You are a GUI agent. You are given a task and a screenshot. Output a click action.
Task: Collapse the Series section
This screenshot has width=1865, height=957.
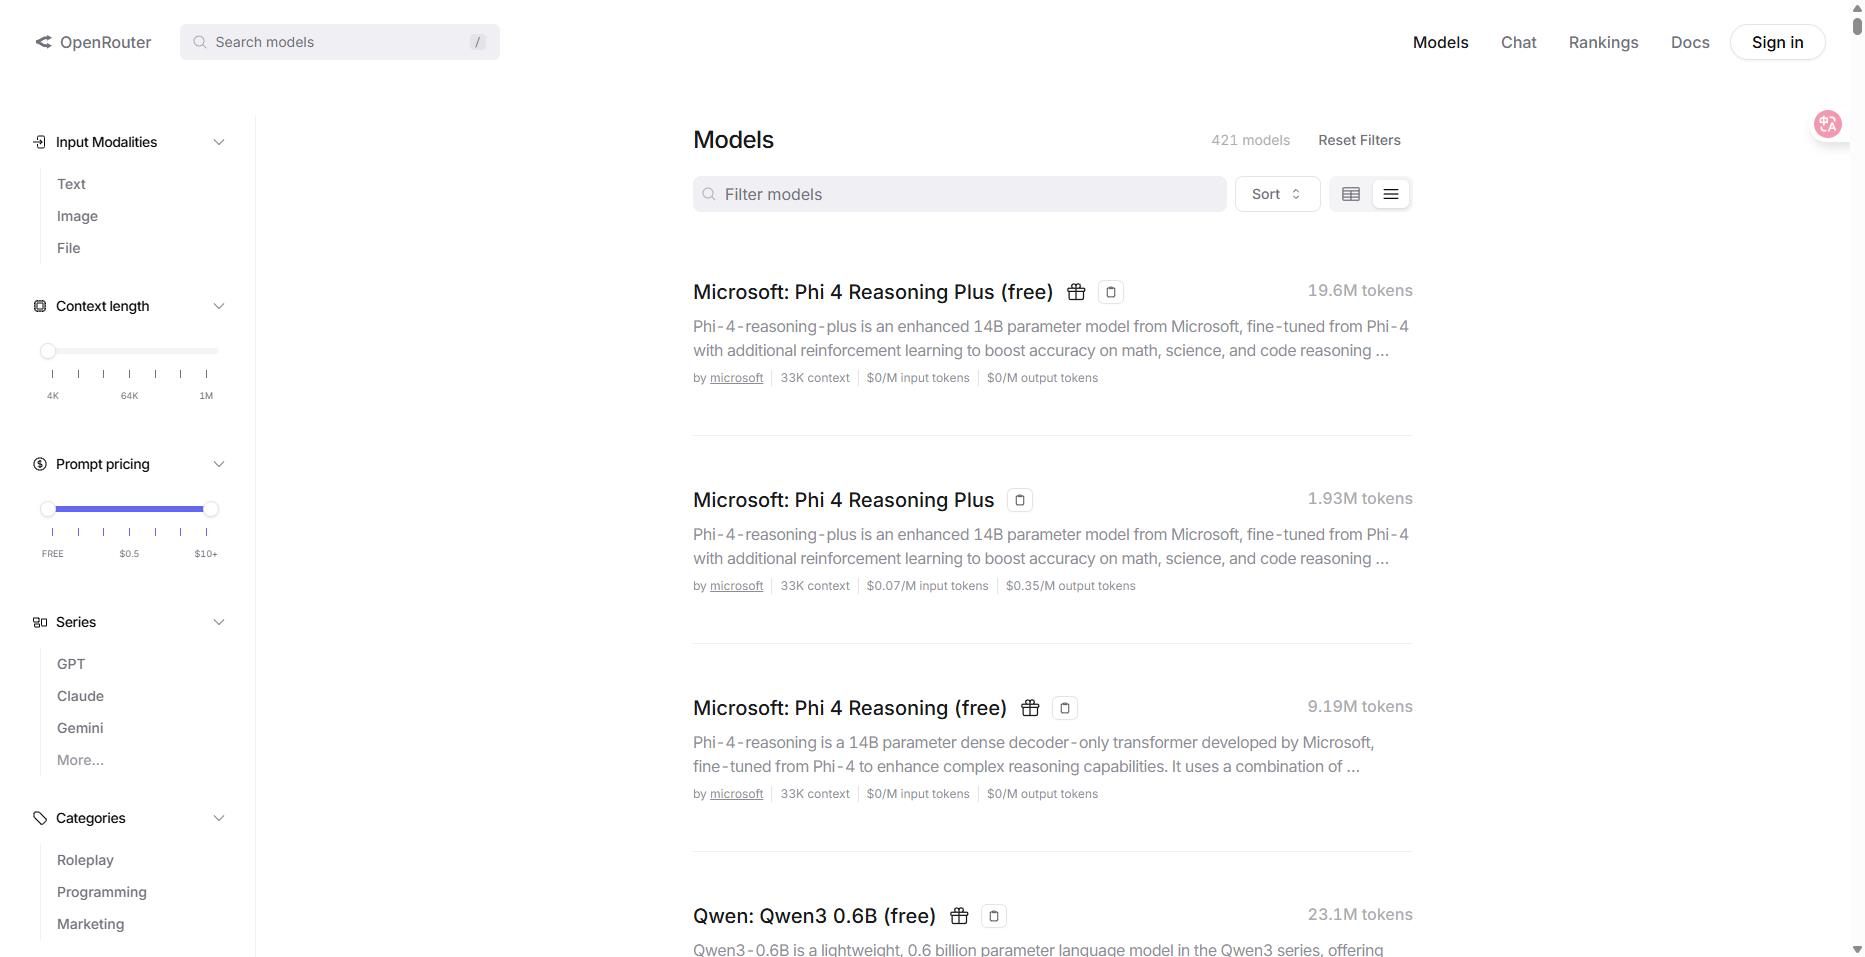point(219,622)
